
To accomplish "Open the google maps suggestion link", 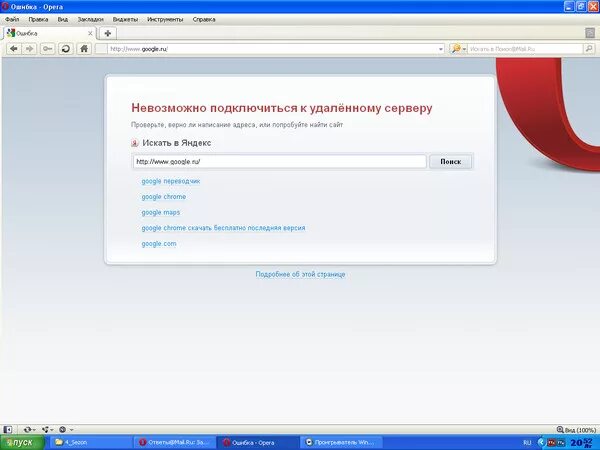I will click(x=161, y=212).
